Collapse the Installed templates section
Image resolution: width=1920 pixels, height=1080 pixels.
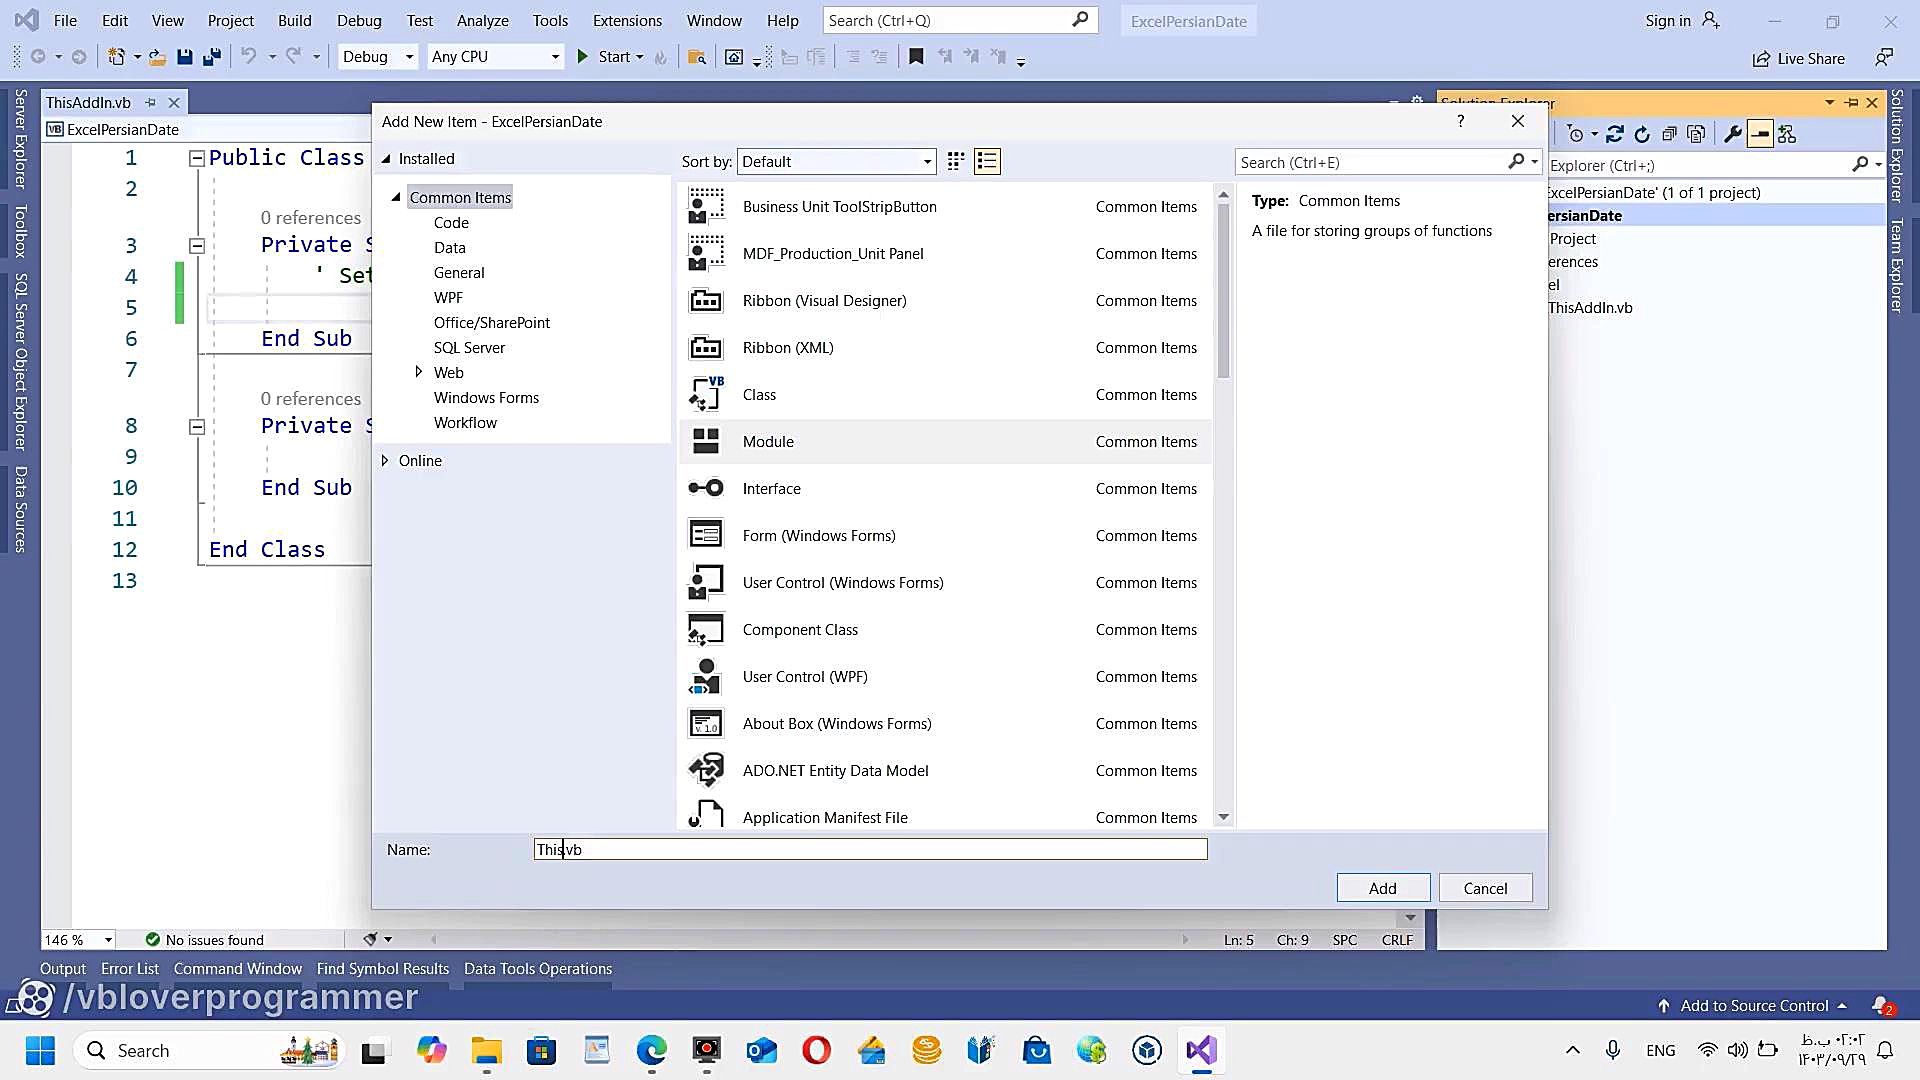(386, 158)
